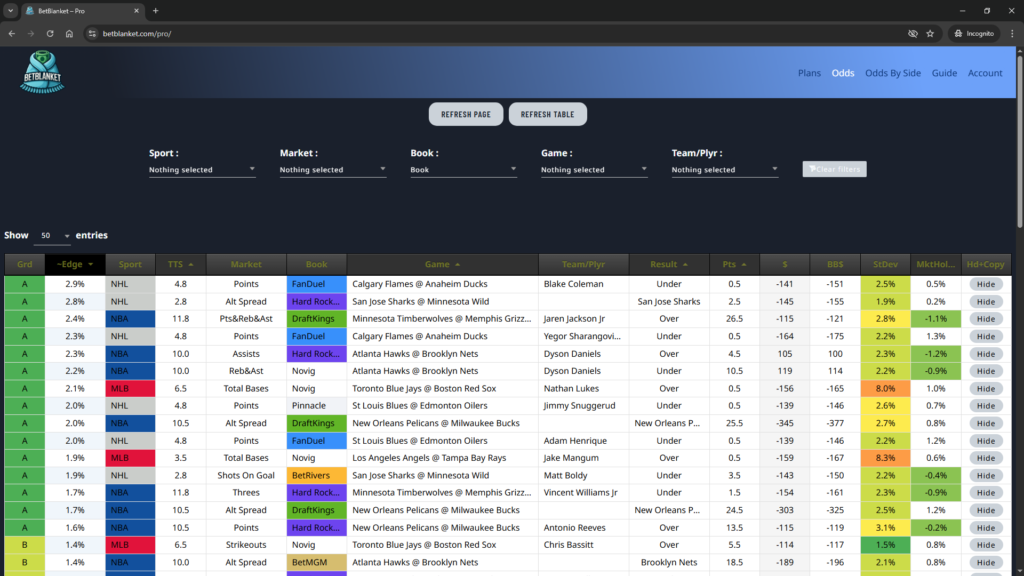Hide the Nathan Lukes row
This screenshot has width=1024, height=576.
985,389
